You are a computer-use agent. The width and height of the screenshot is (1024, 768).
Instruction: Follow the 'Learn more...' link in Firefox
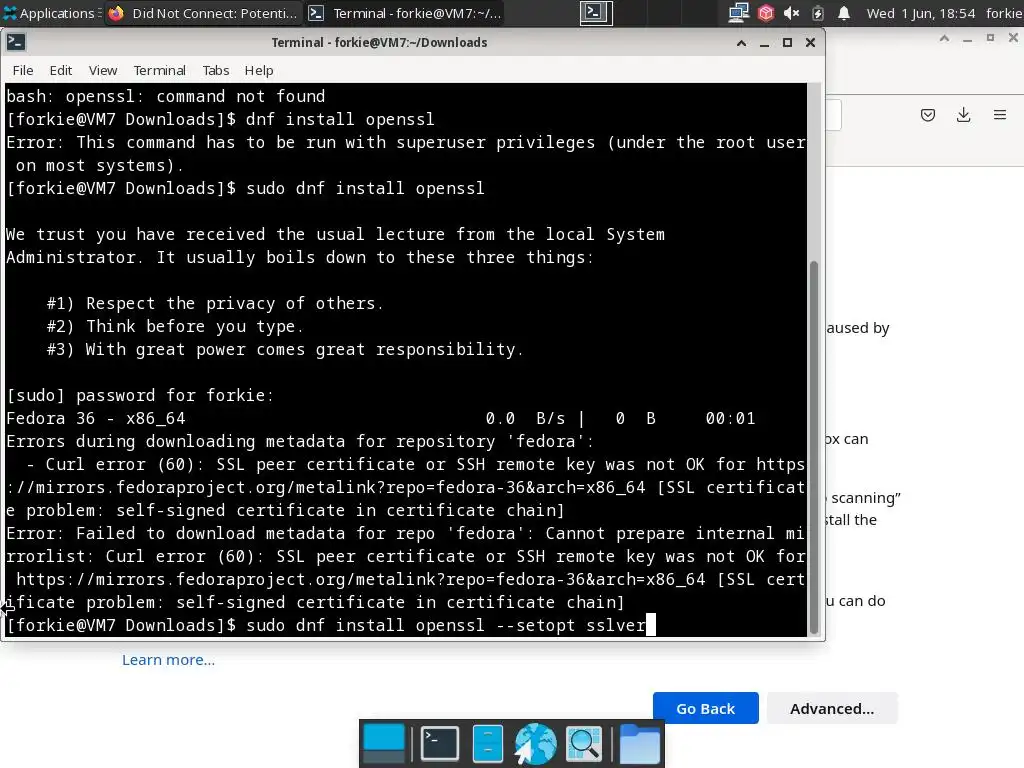coord(168,660)
